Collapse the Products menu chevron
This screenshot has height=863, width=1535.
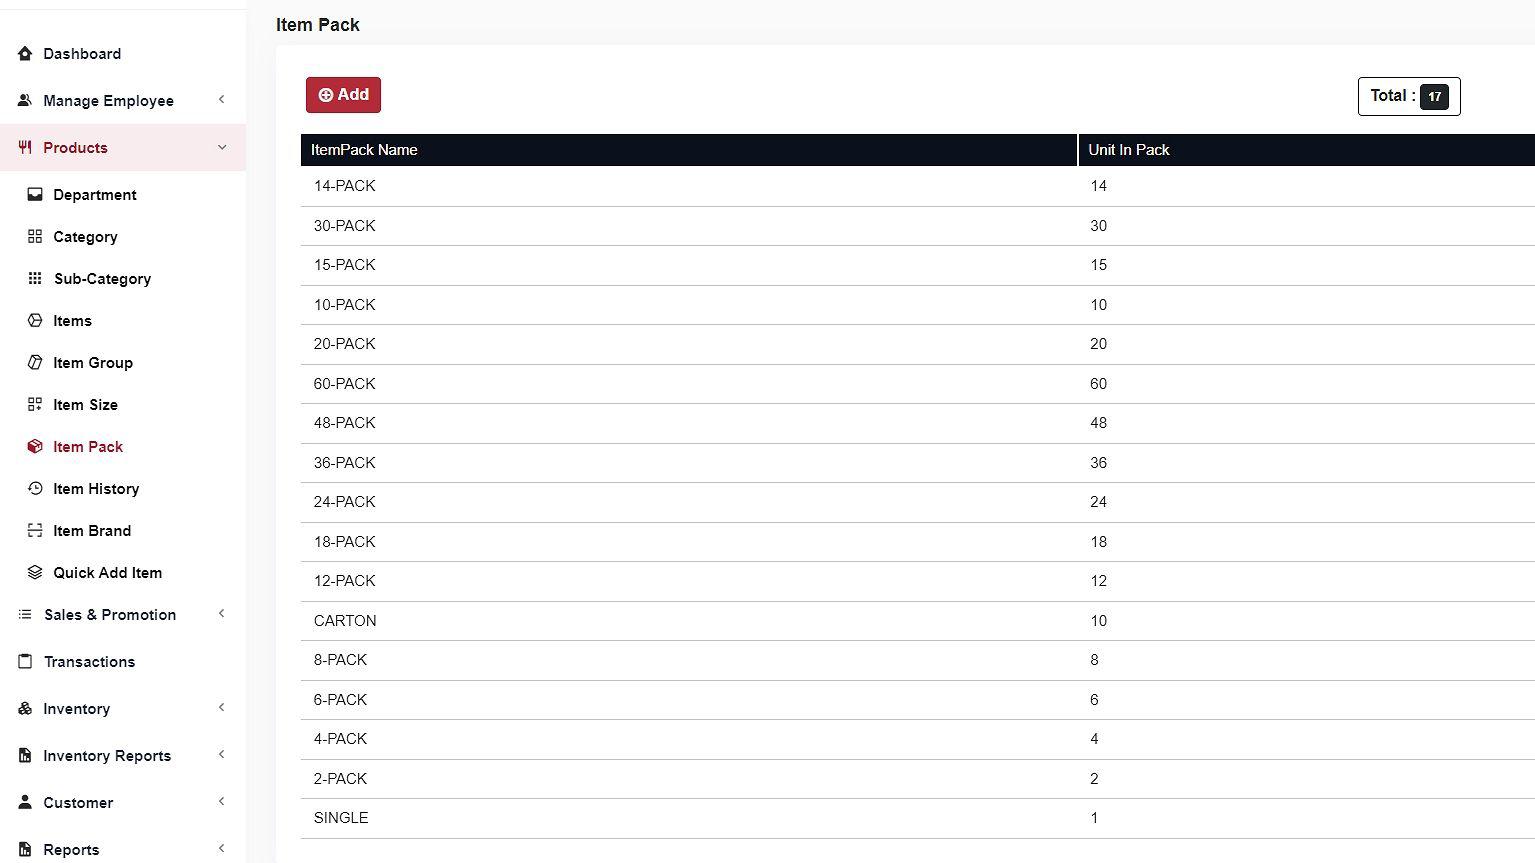(221, 148)
